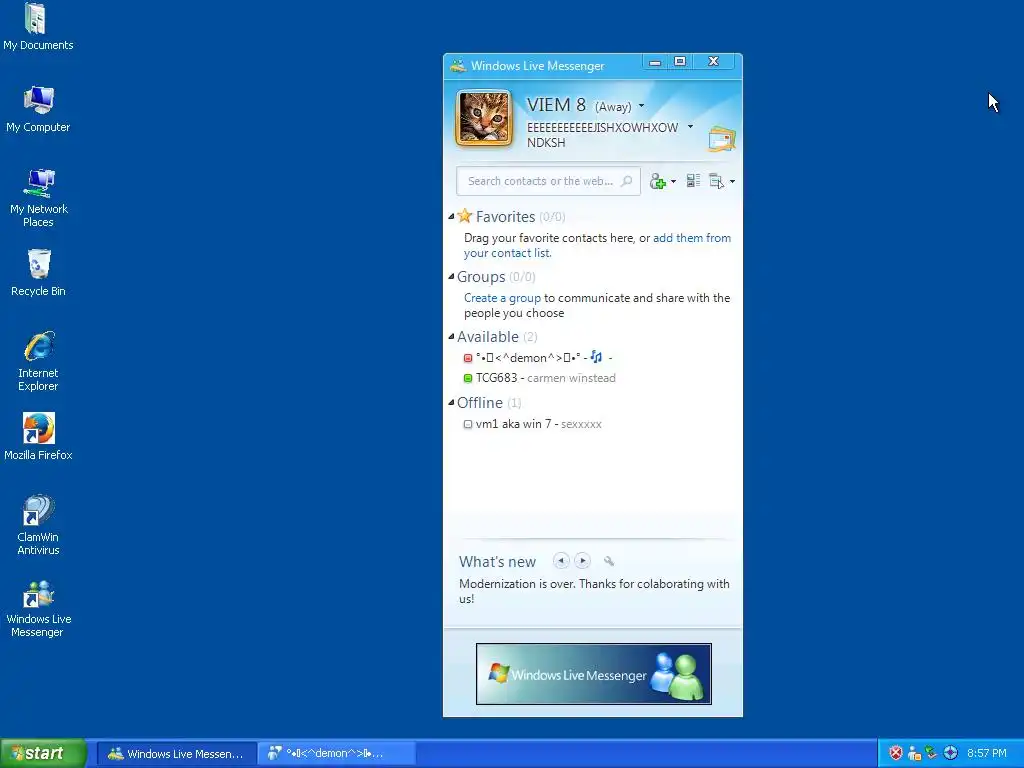Click the 'Create a group' link

coord(502,298)
